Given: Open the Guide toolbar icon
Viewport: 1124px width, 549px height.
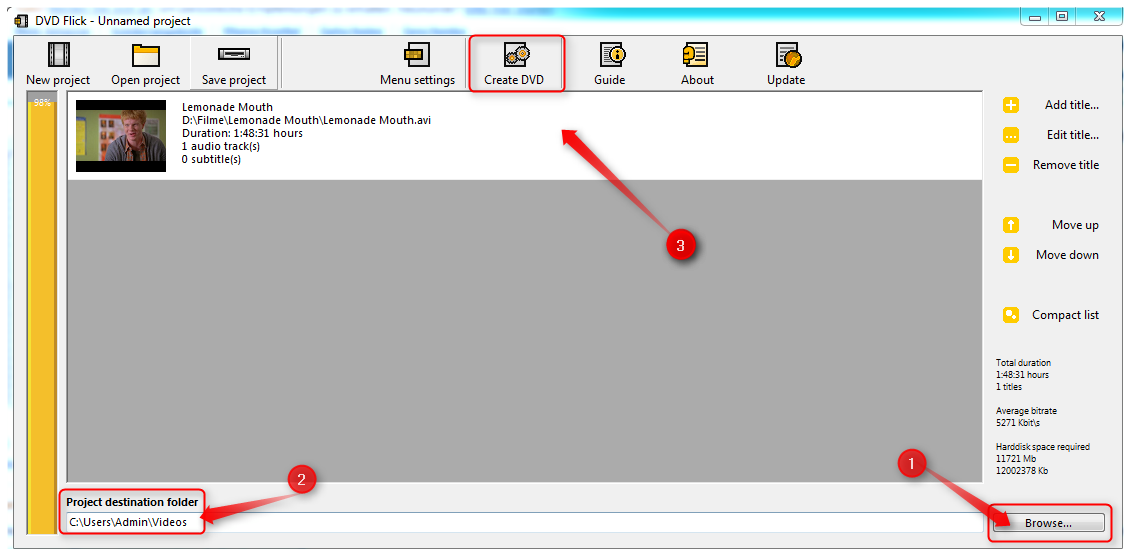Looking at the screenshot, I should click(x=611, y=55).
